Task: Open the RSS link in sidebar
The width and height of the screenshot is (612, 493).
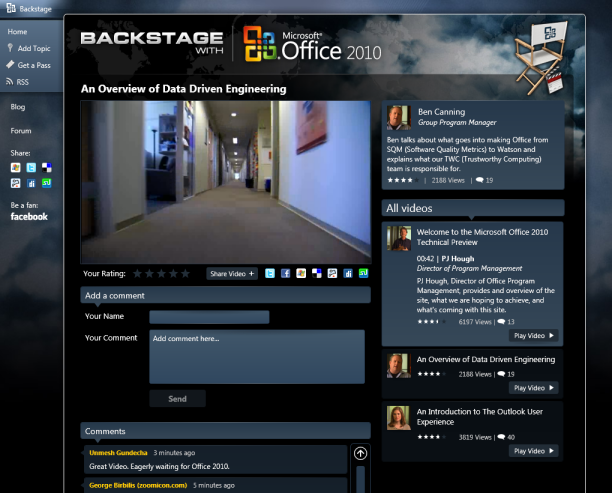Action: point(22,82)
